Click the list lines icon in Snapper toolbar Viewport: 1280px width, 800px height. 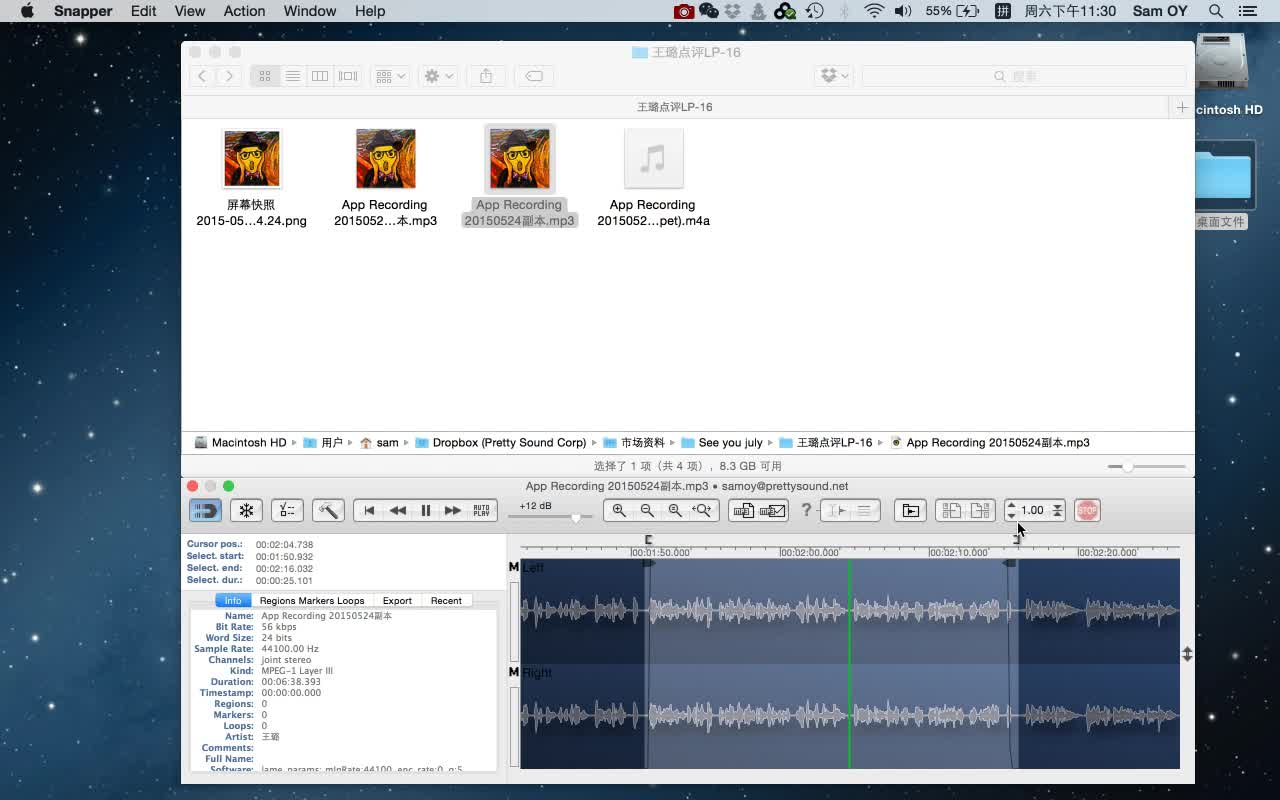point(865,510)
